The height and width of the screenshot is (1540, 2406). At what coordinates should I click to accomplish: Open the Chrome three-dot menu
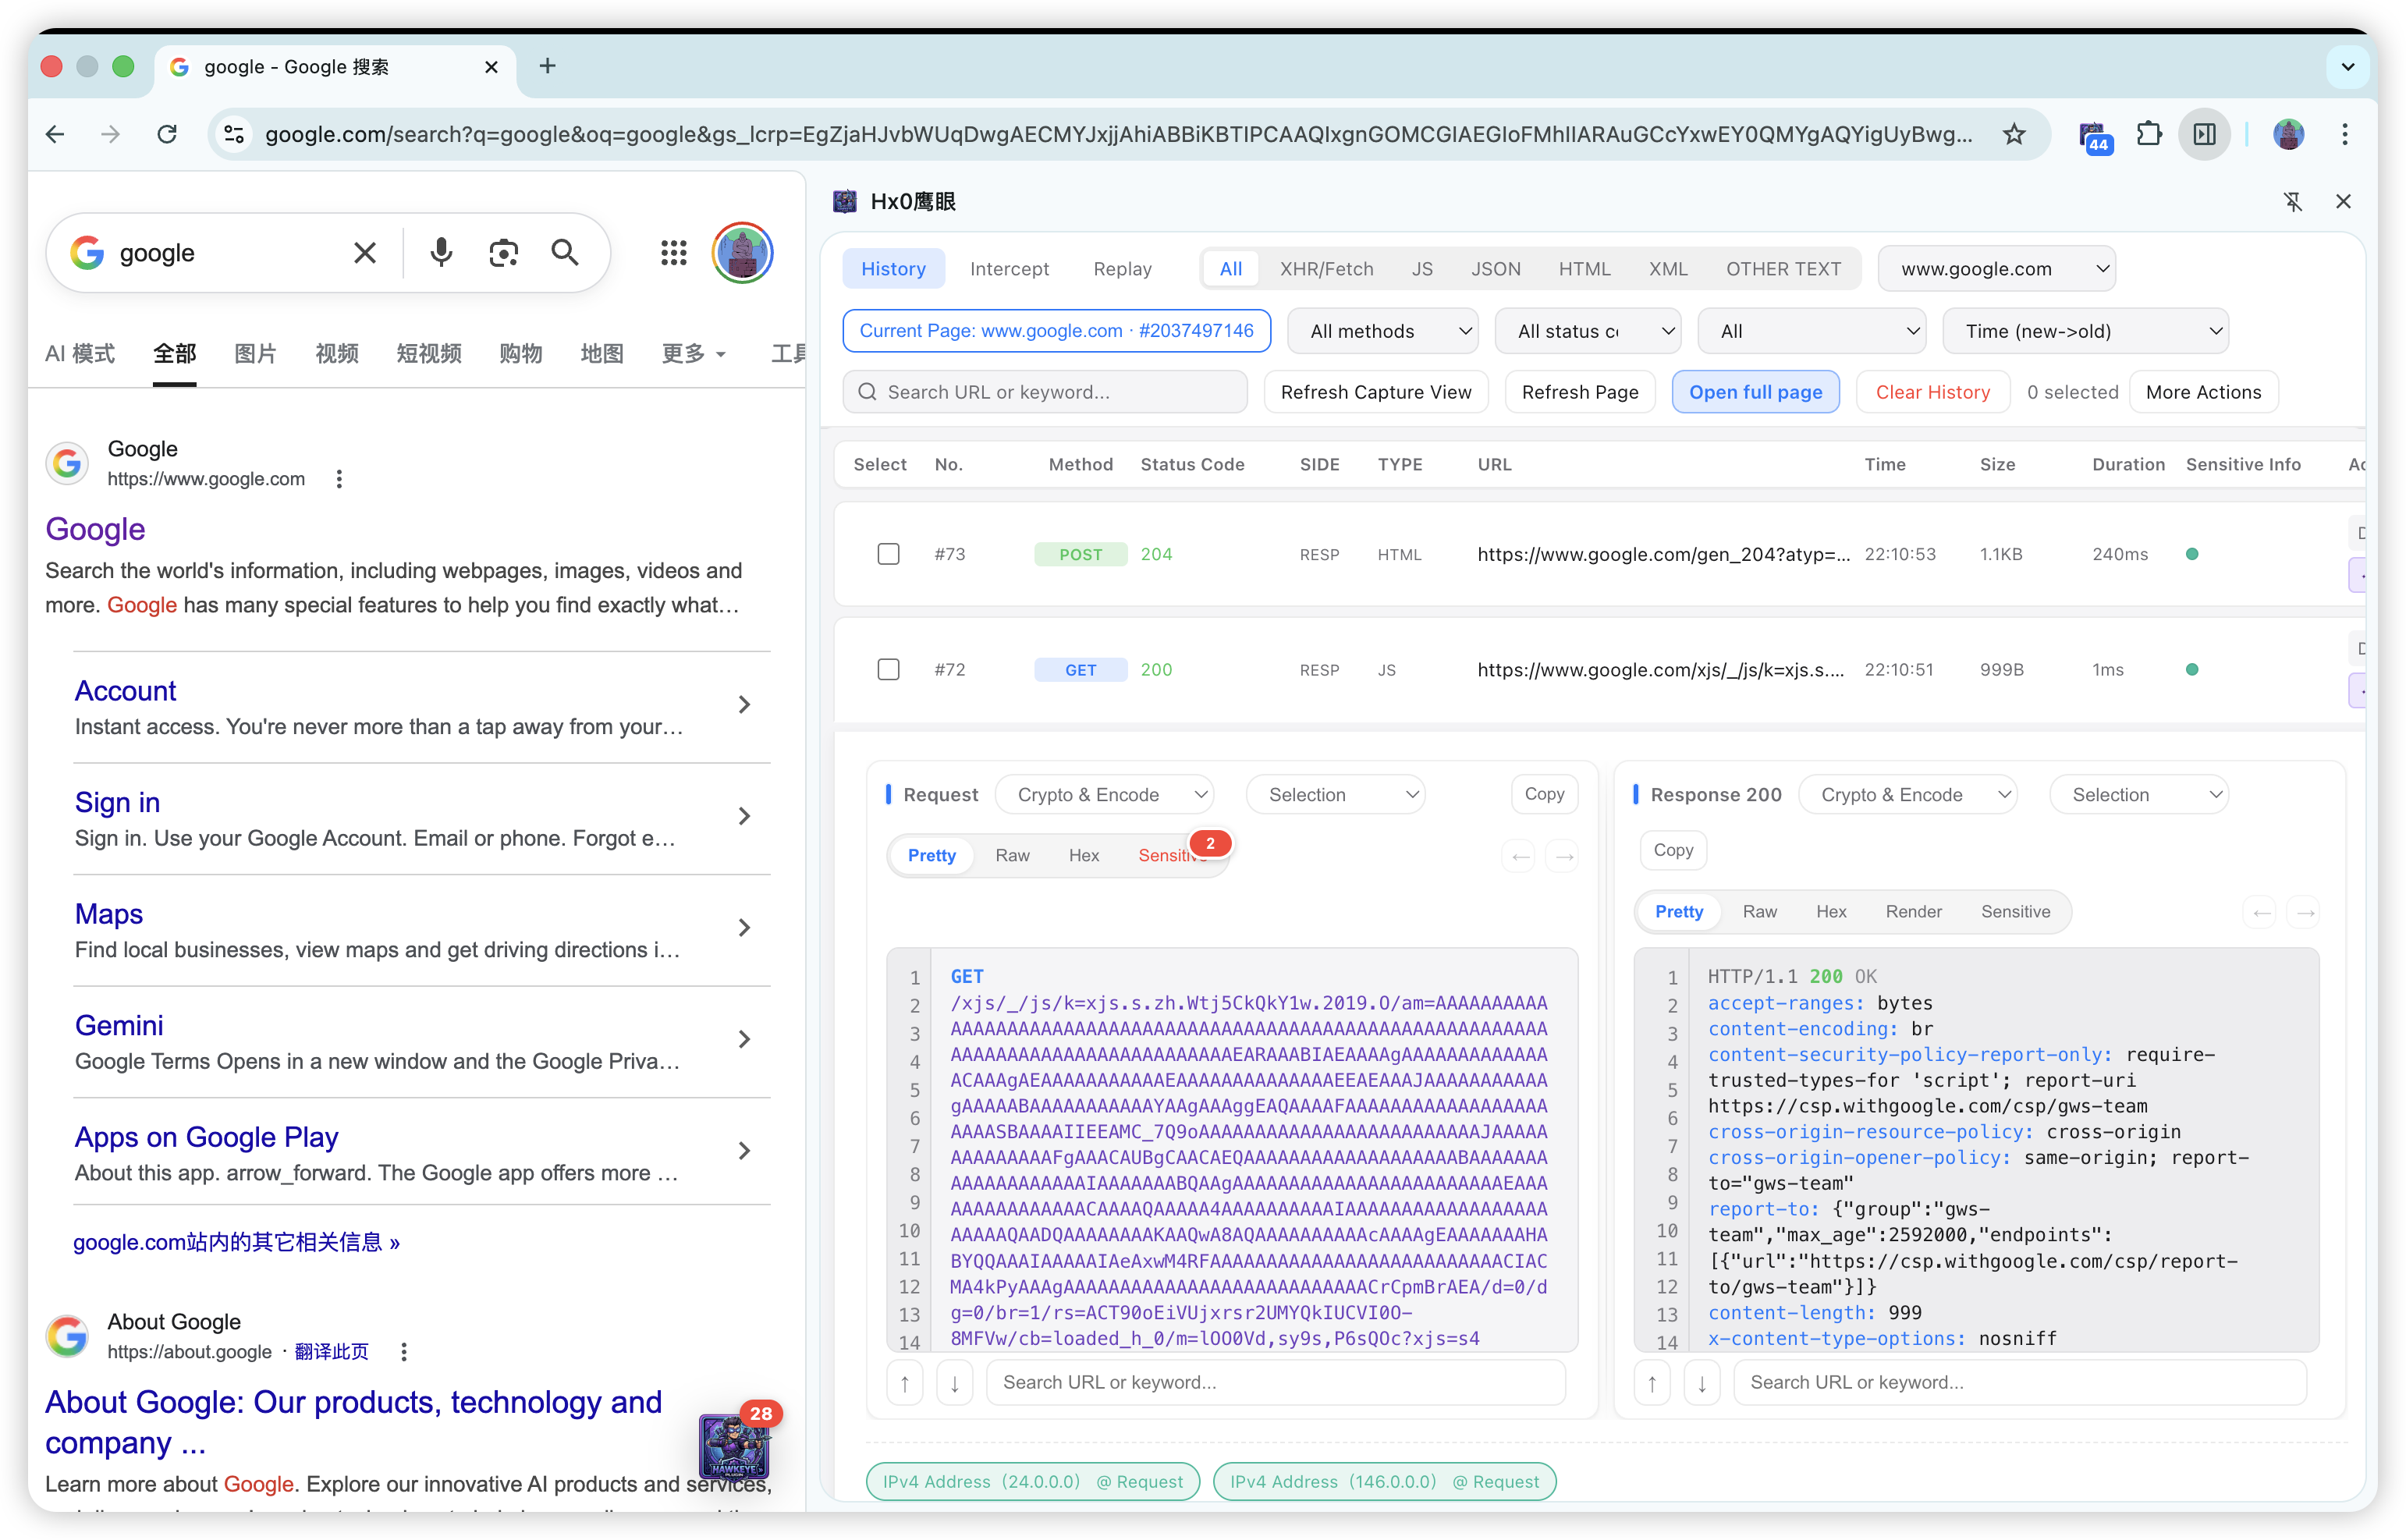(2344, 134)
